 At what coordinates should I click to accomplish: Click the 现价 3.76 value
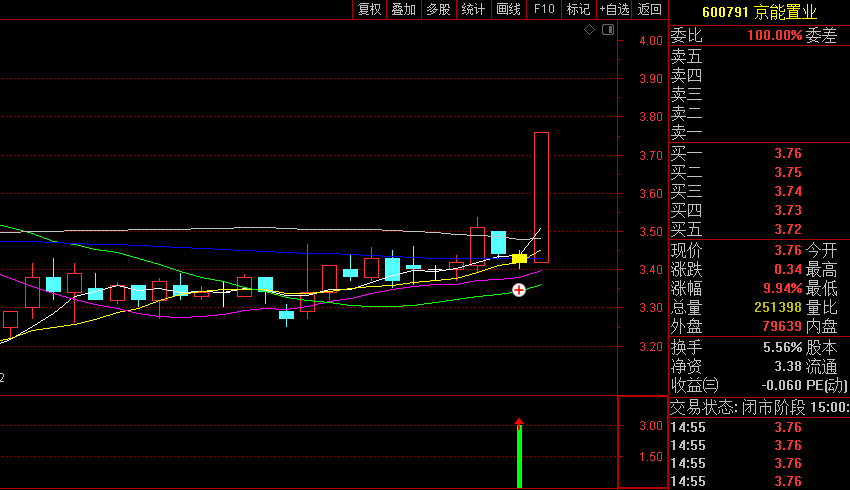(788, 250)
